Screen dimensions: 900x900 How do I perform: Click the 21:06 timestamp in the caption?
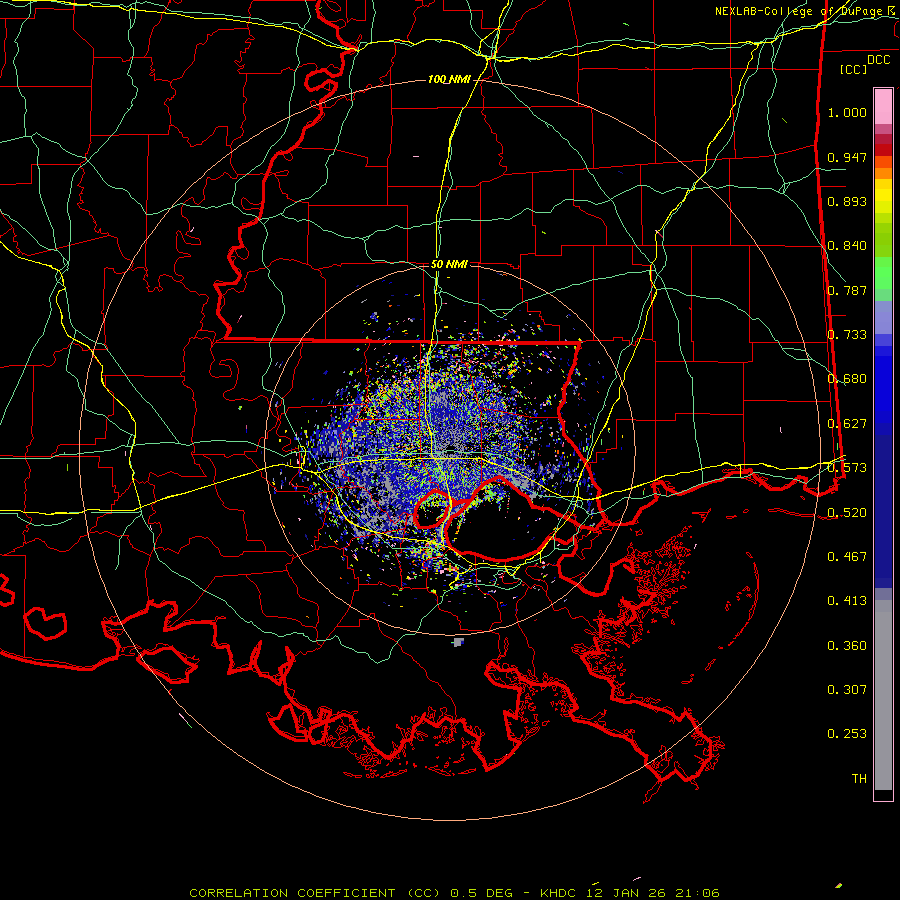(697, 893)
